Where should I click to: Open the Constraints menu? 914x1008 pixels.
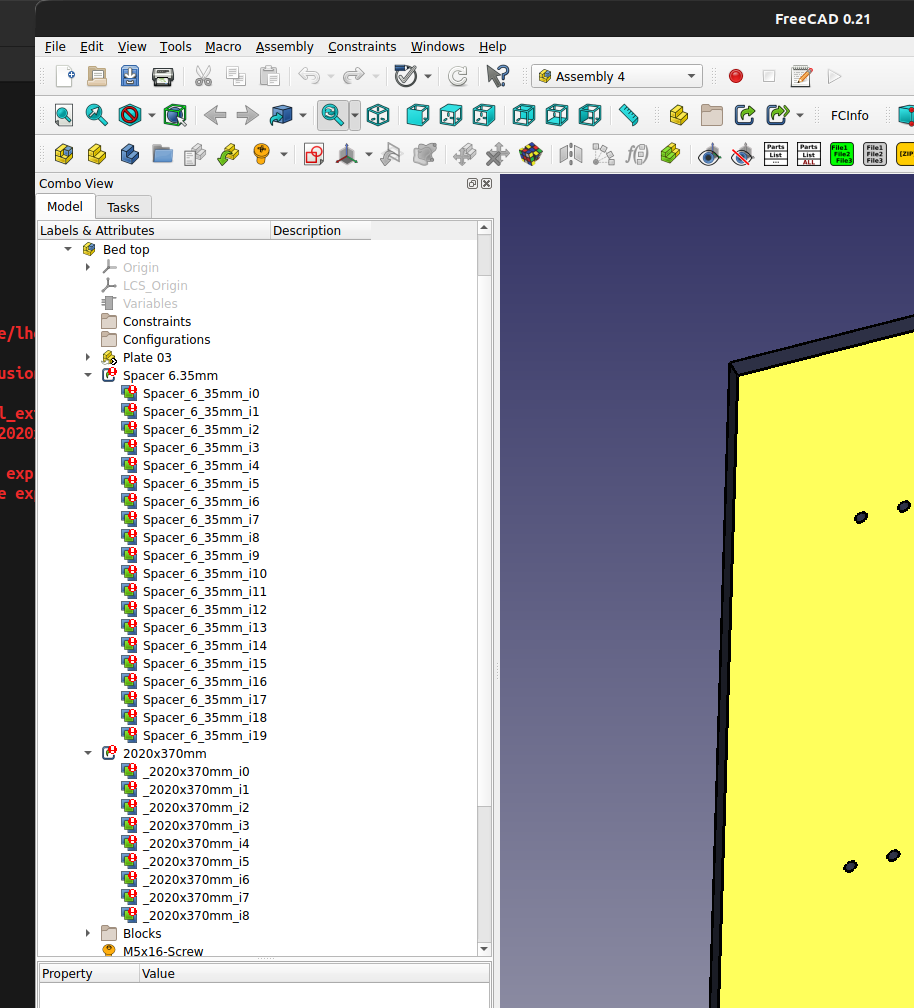pyautogui.click(x=362, y=47)
